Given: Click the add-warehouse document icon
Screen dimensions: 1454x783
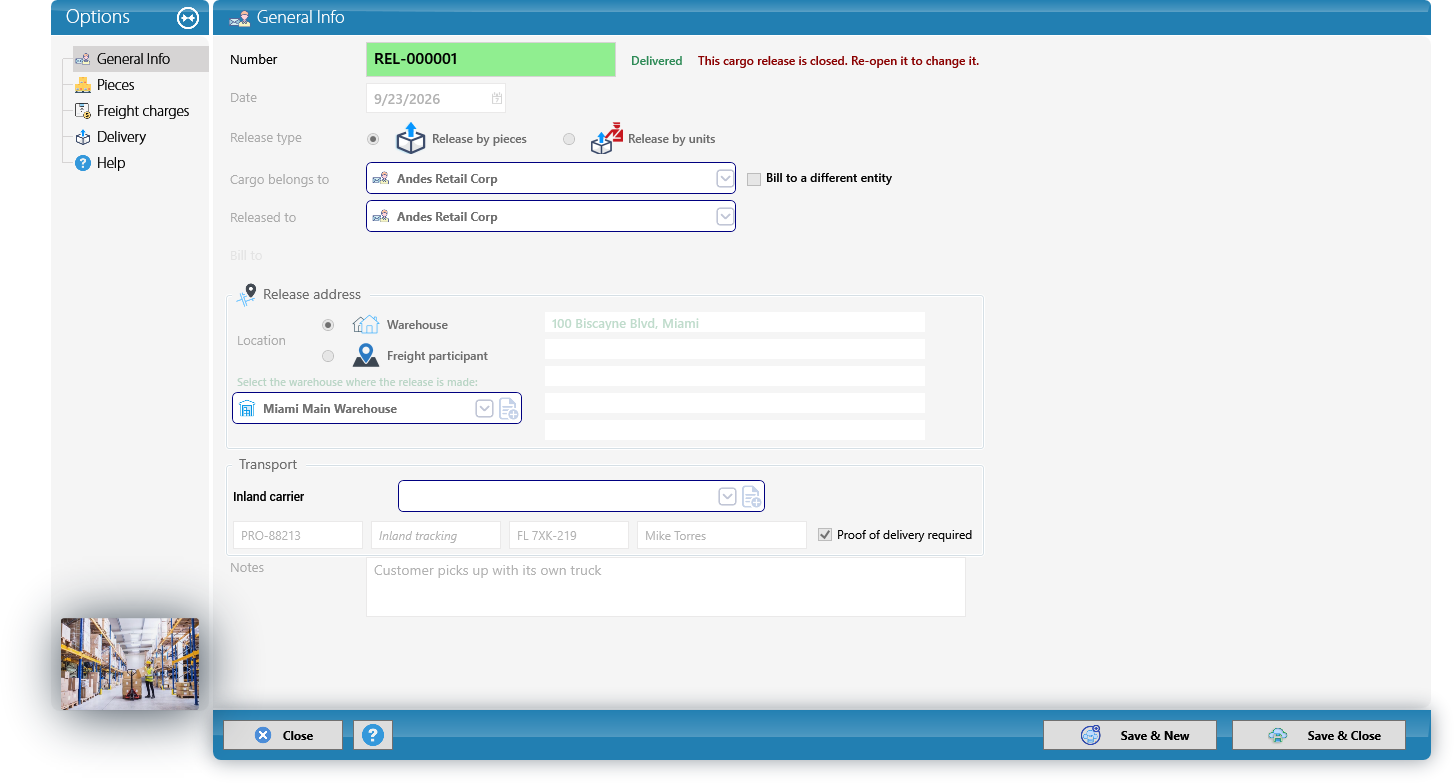Looking at the screenshot, I should point(508,409).
